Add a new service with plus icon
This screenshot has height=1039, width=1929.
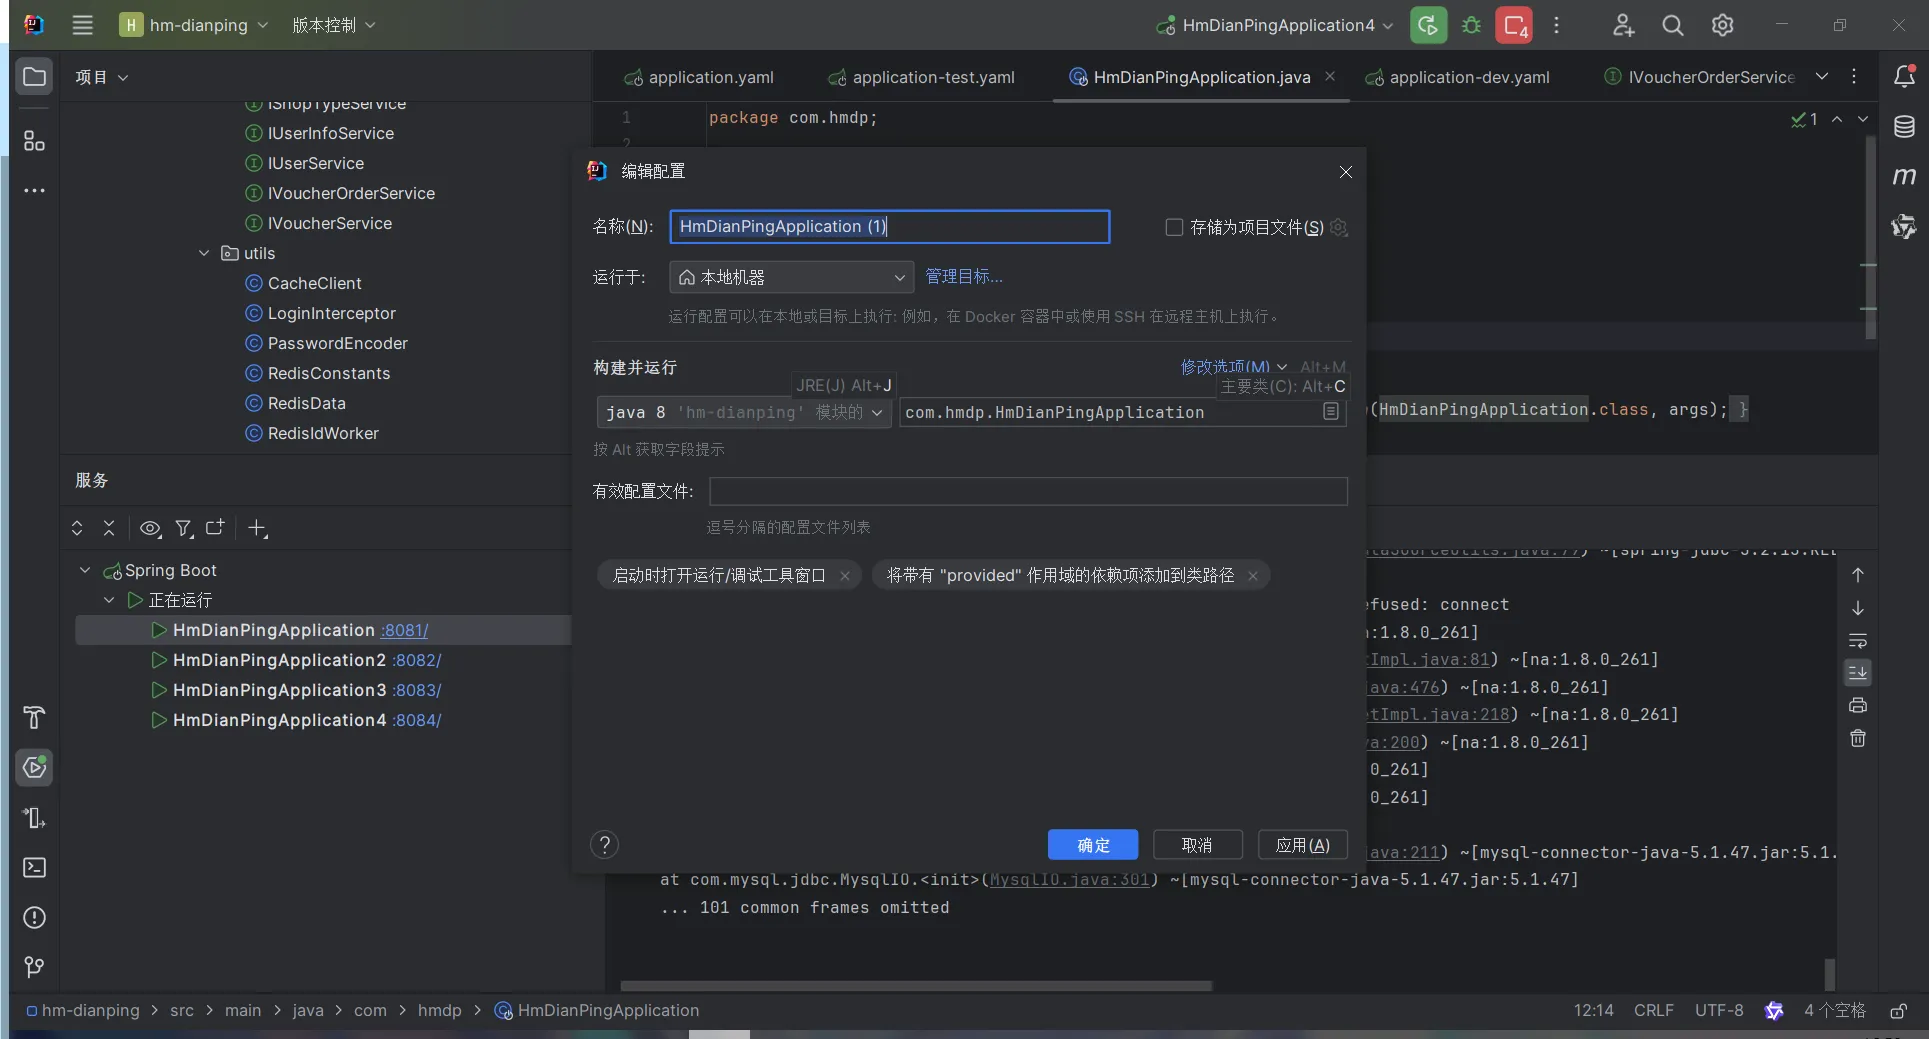pos(257,528)
